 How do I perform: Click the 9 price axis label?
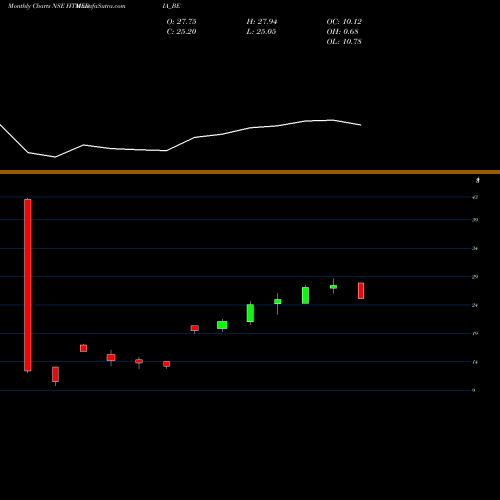click(474, 390)
